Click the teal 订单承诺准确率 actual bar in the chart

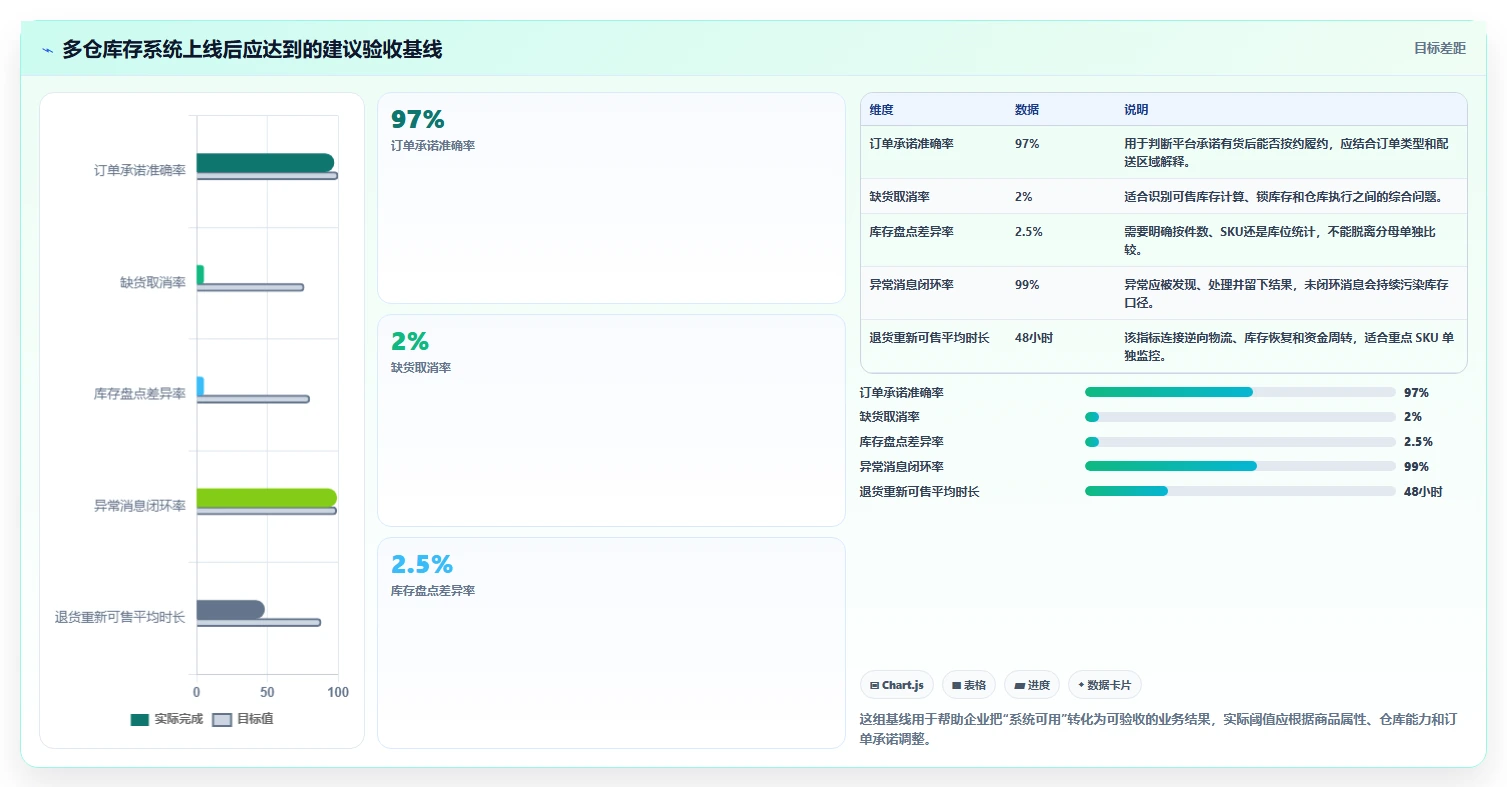coord(265,163)
